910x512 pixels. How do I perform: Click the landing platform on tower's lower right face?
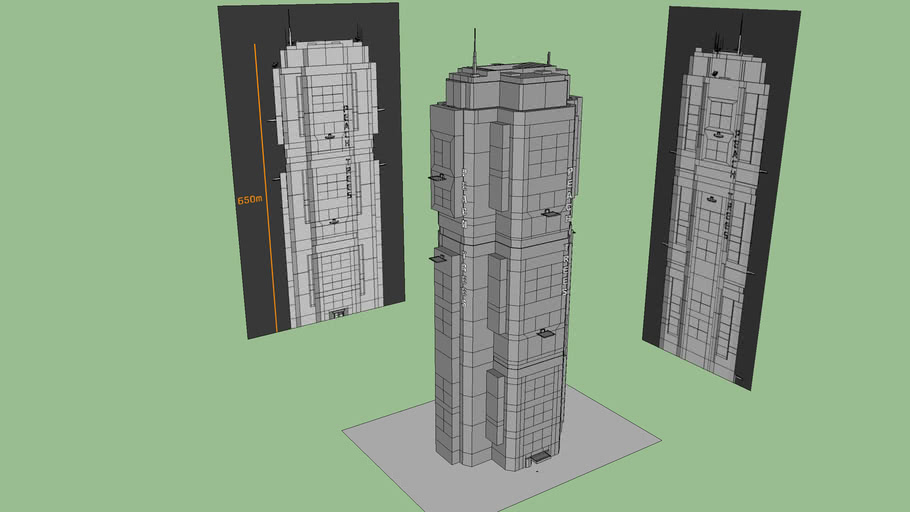(545, 332)
